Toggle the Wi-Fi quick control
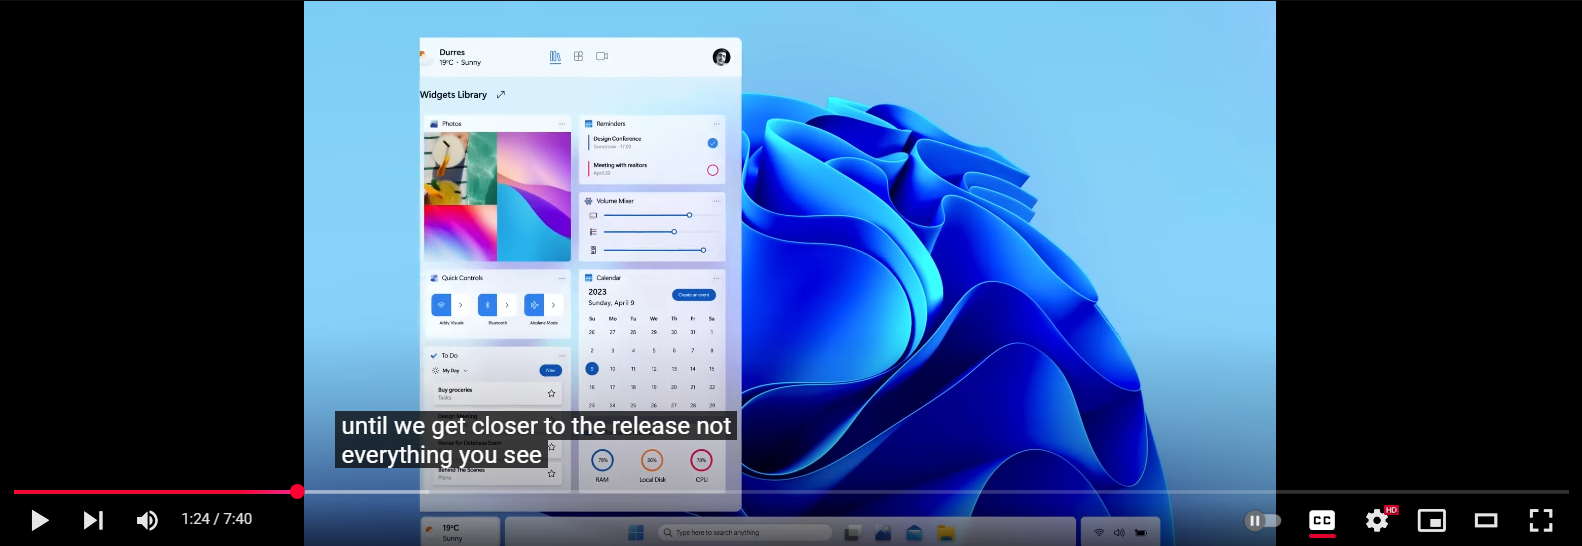Viewport: 1582px width, 546px height. 441,305
